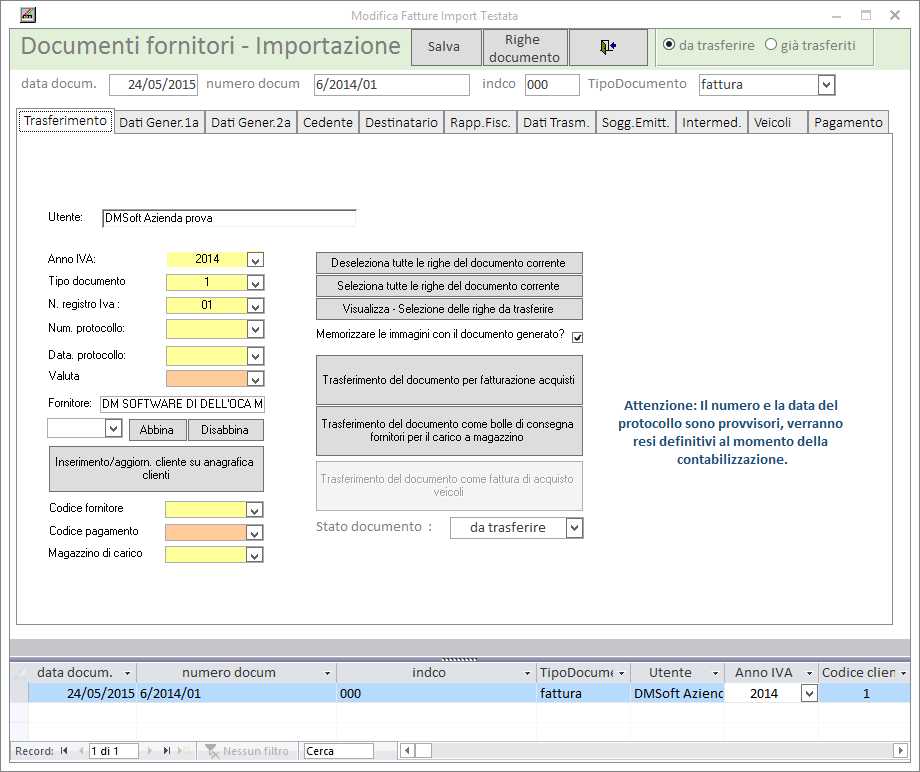Screen dimensions: 920x772
Task: Open the Dati Trasm. tab
Action: pos(556,123)
